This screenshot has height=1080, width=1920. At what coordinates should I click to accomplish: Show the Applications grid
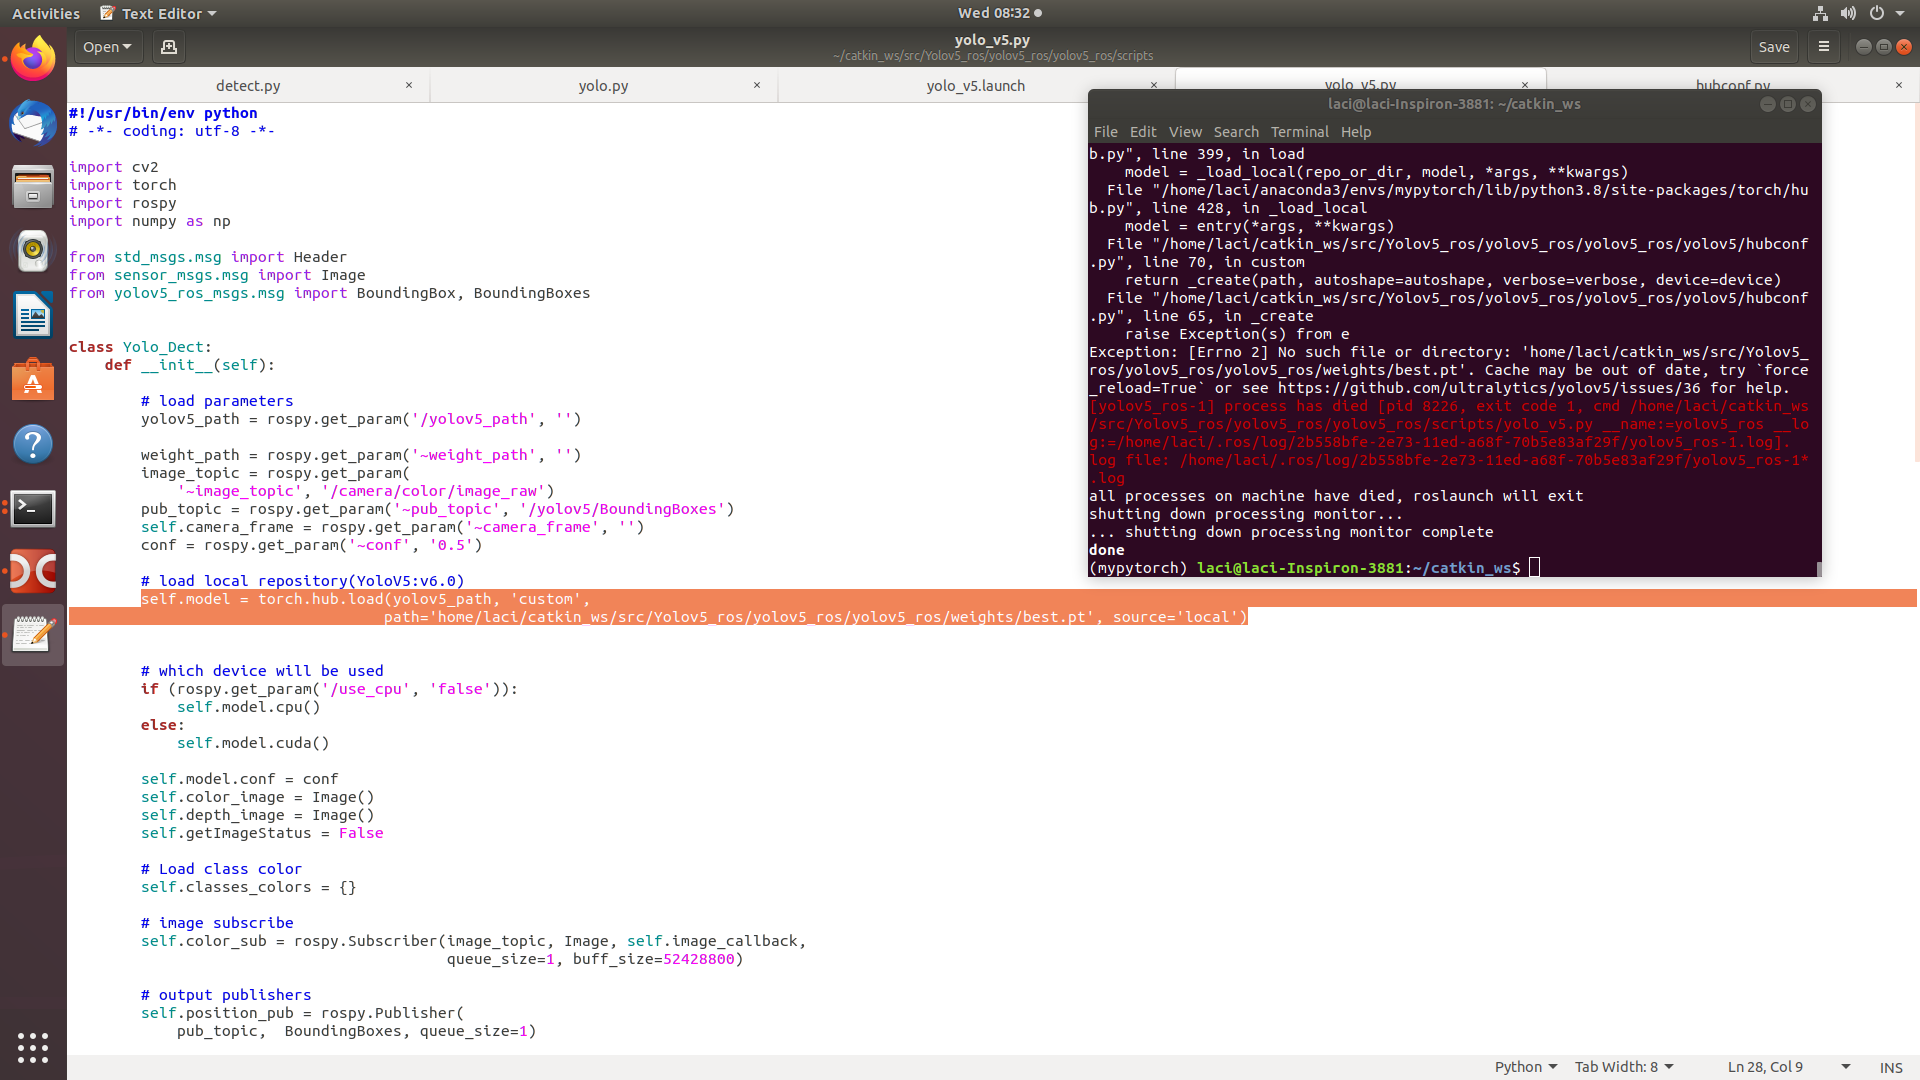pos(33,1048)
